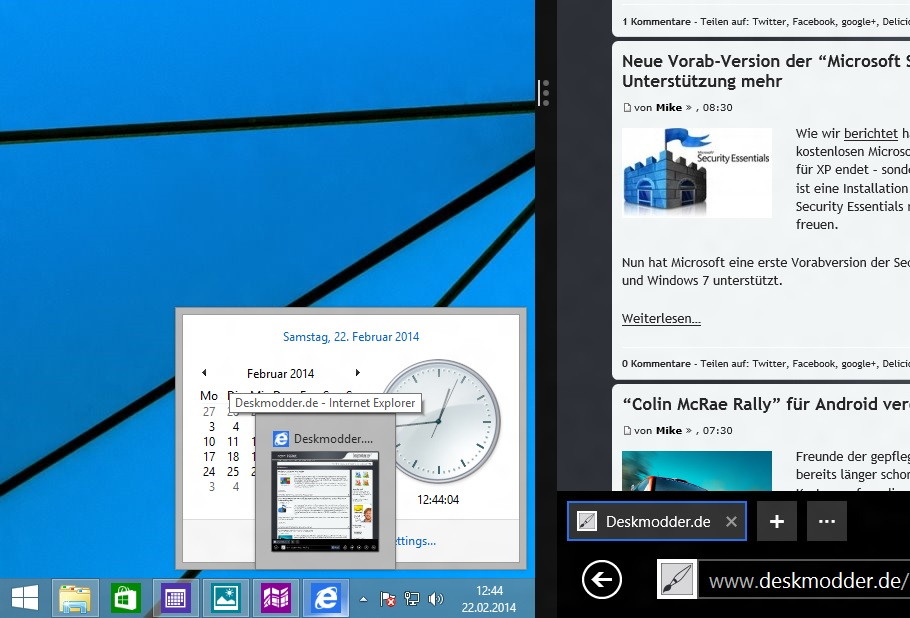Screen dimensions: 910x618
Task: Click the Februar 2014 month header
Action: (x=280, y=374)
